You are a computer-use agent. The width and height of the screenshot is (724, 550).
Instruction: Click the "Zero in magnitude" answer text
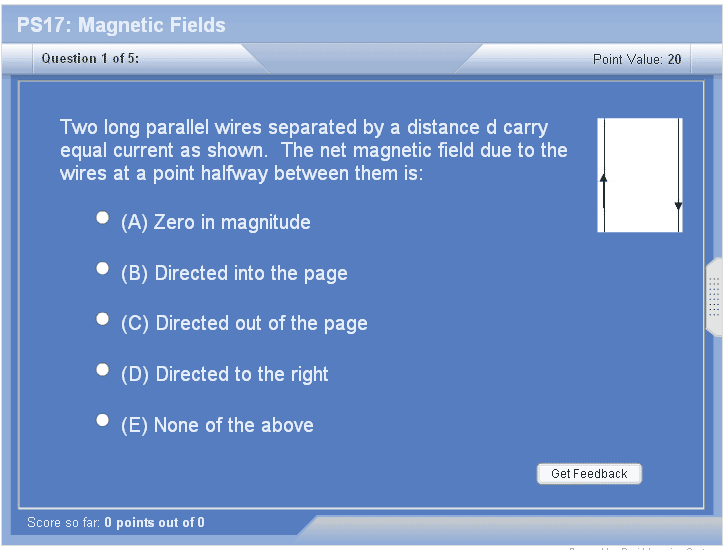click(x=231, y=222)
